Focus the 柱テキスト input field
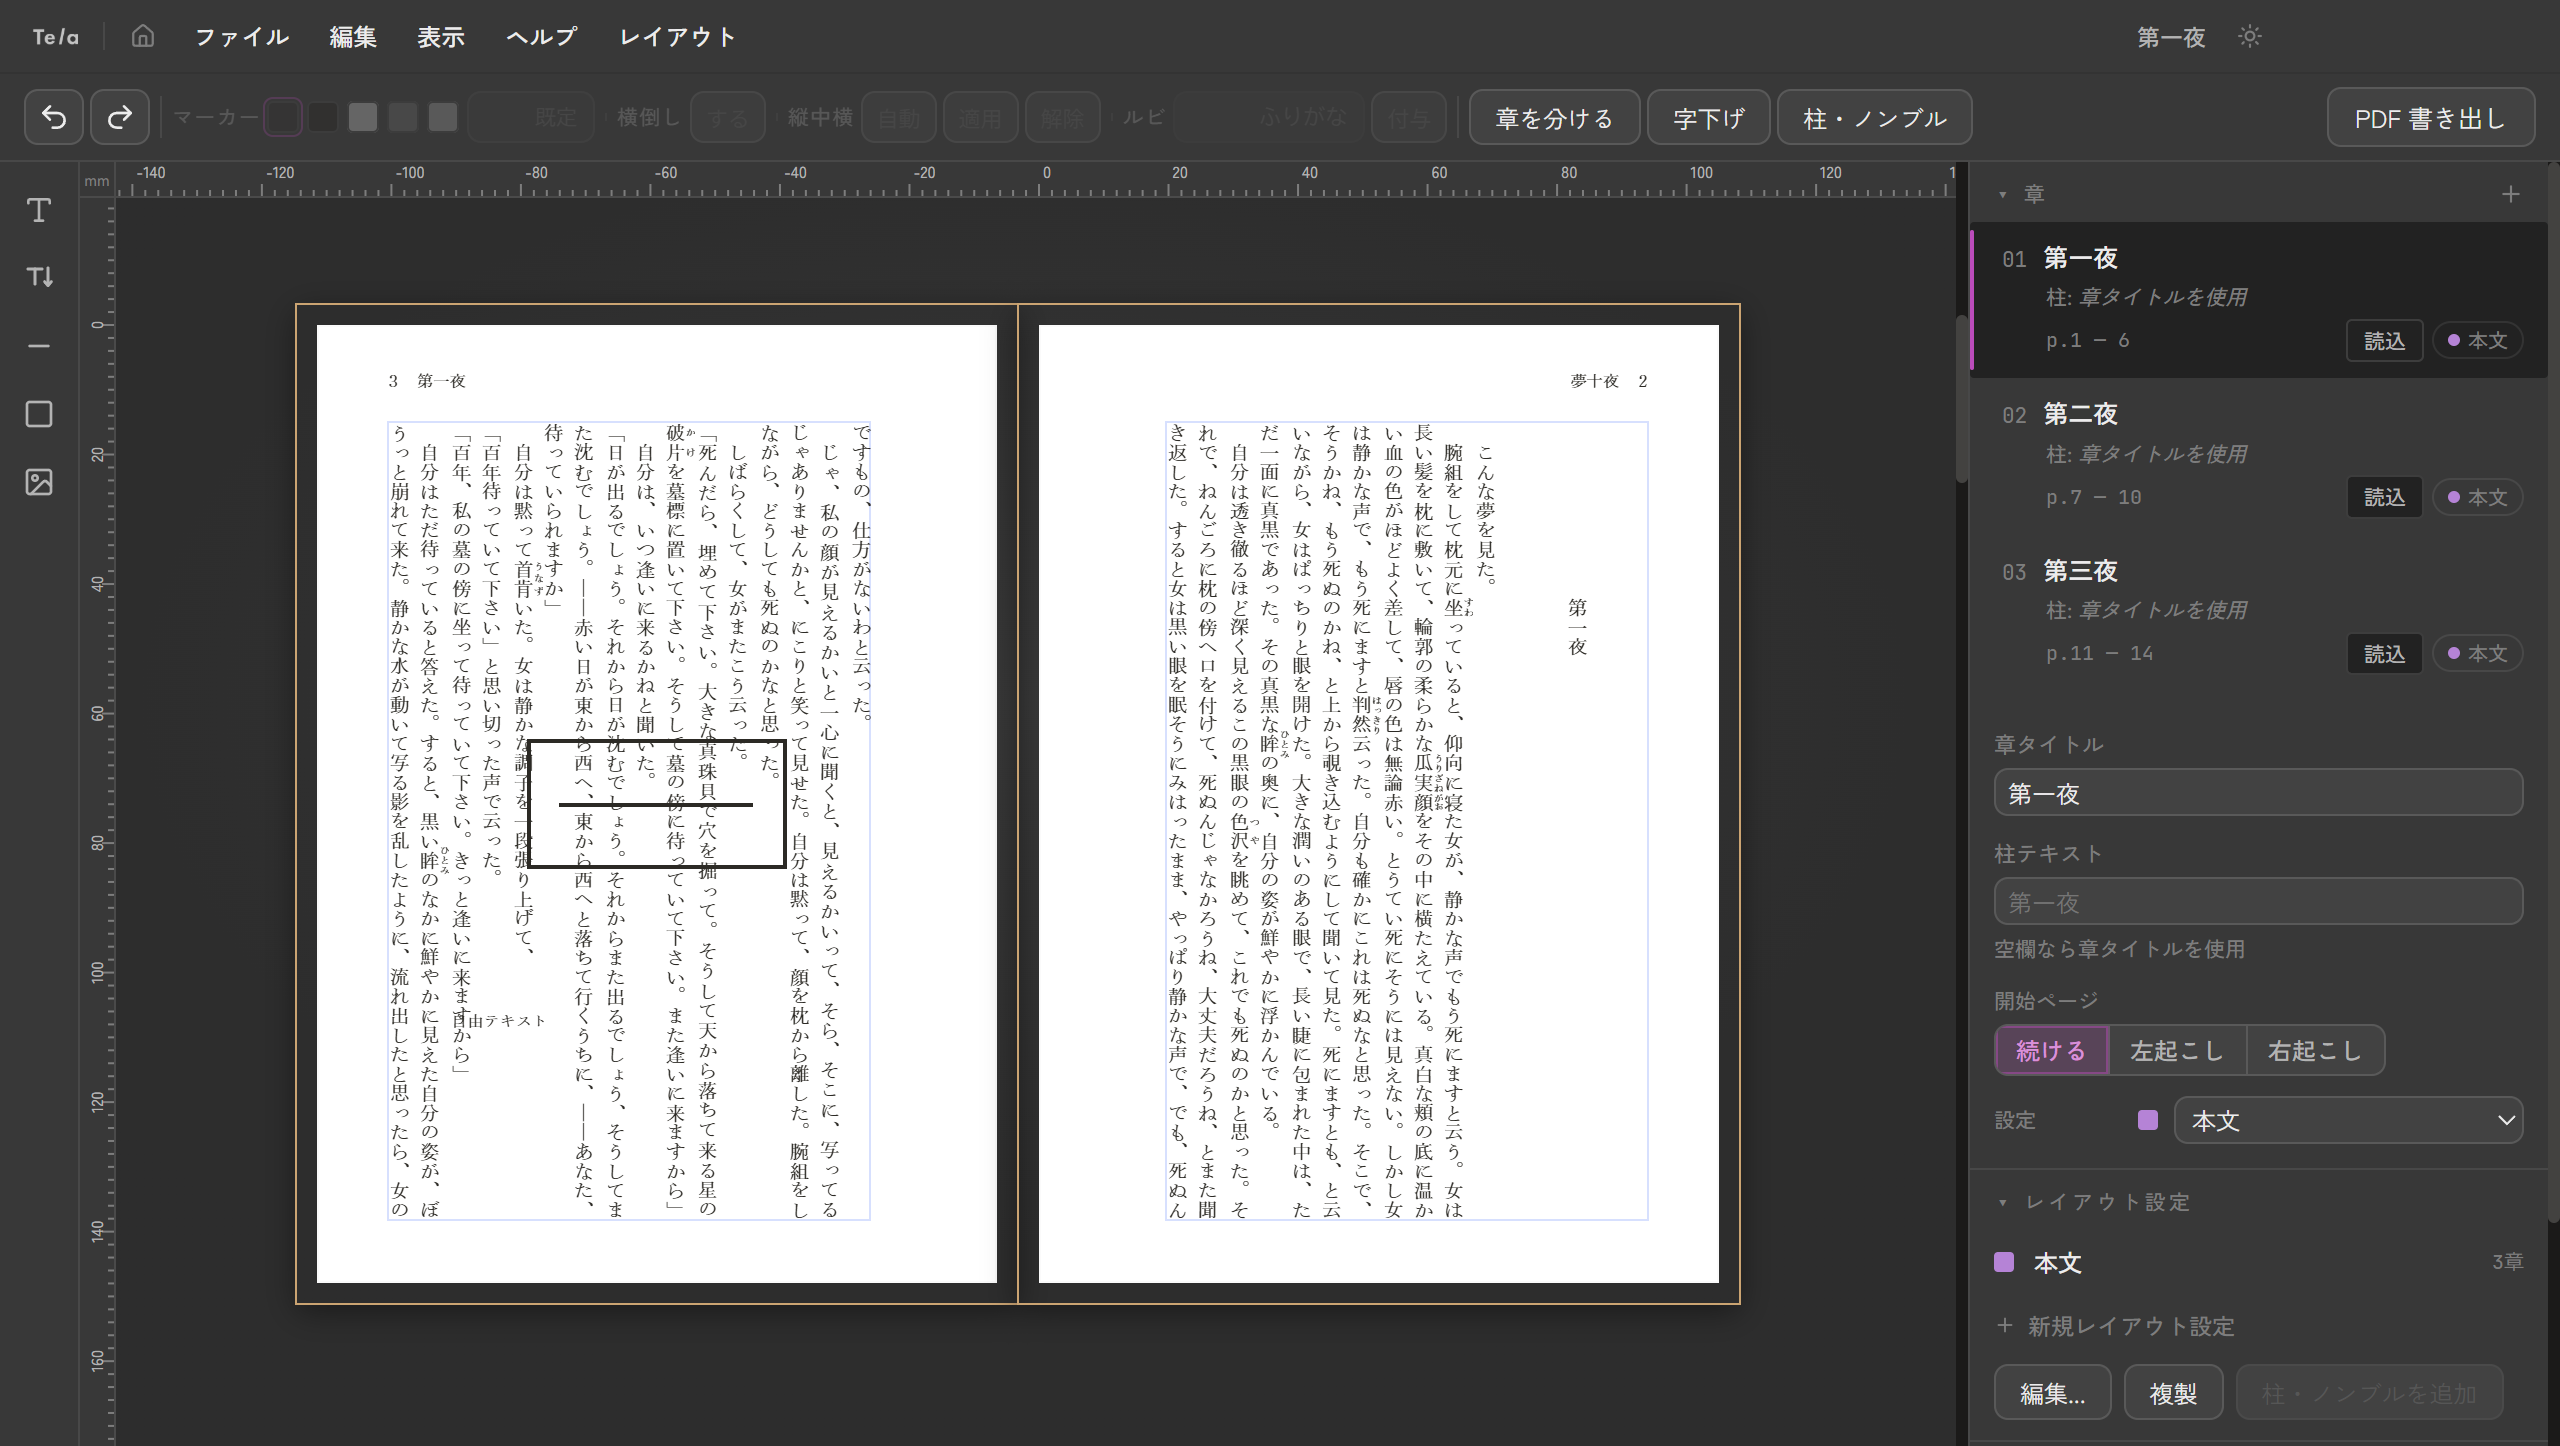This screenshot has width=2560, height=1446. (x=2258, y=902)
